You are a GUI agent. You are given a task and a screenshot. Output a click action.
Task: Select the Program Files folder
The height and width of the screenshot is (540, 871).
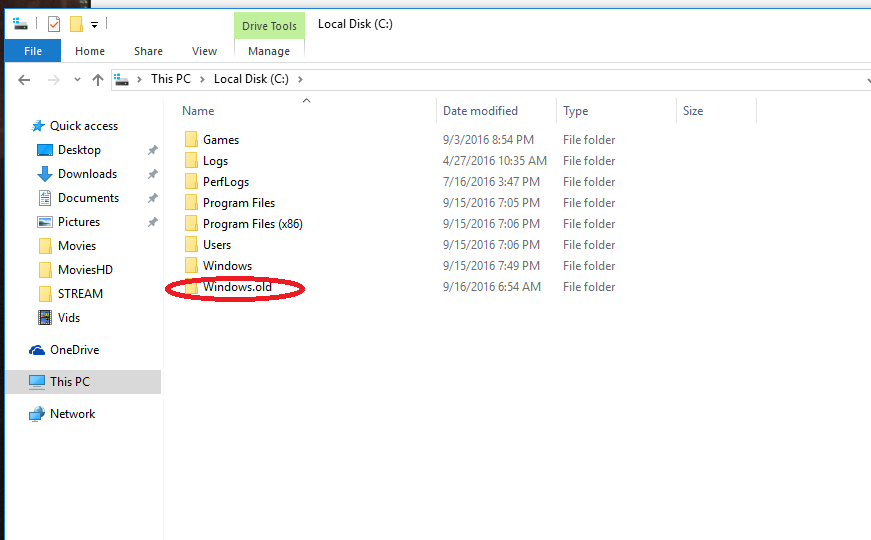tap(239, 203)
